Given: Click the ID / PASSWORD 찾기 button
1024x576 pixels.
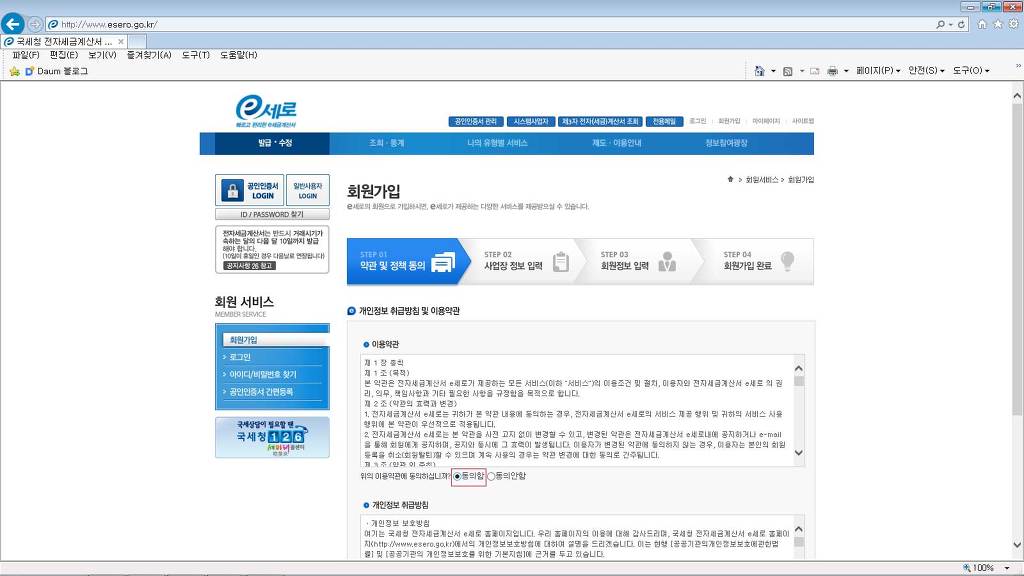Looking at the screenshot, I should pyautogui.click(x=272, y=214).
